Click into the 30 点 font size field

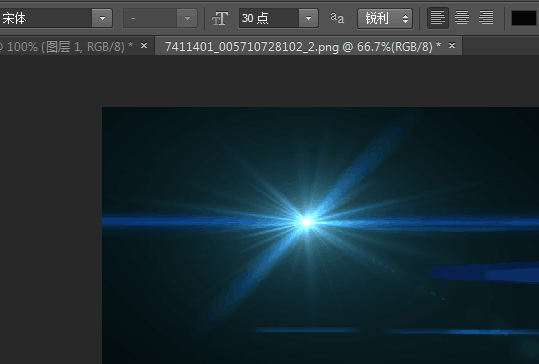tap(268, 18)
